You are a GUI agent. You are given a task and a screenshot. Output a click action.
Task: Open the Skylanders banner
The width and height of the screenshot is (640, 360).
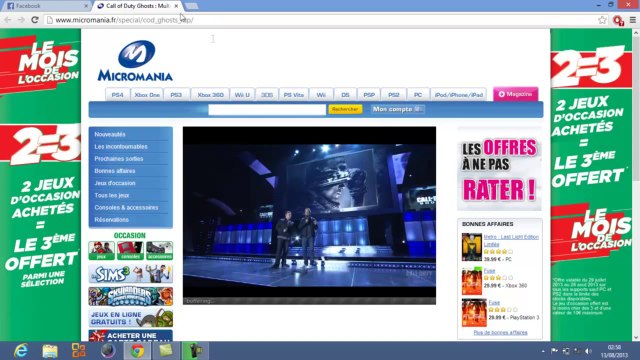[131, 296]
